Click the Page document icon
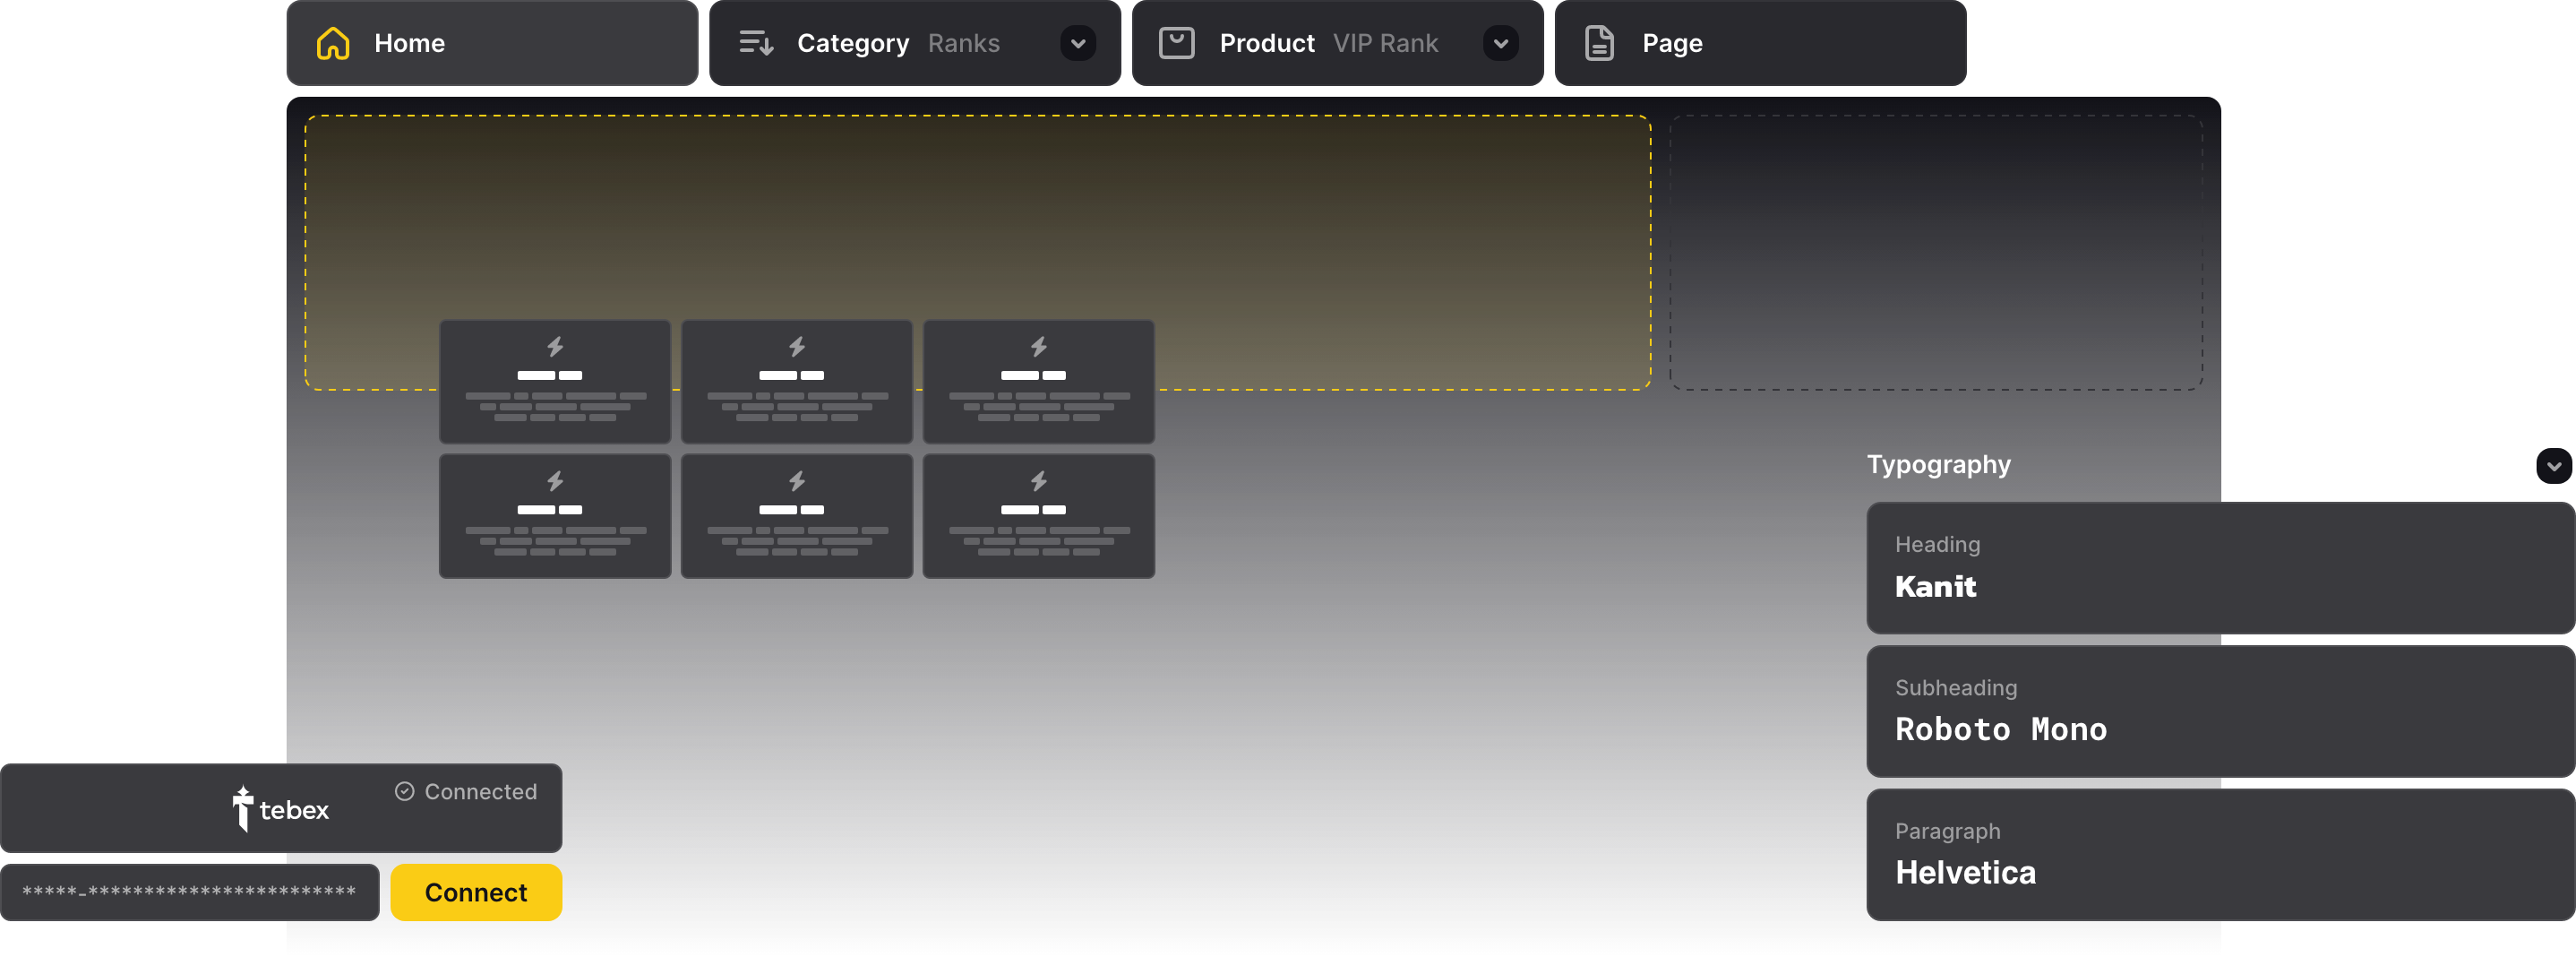2576x957 pixels. 1599,43
